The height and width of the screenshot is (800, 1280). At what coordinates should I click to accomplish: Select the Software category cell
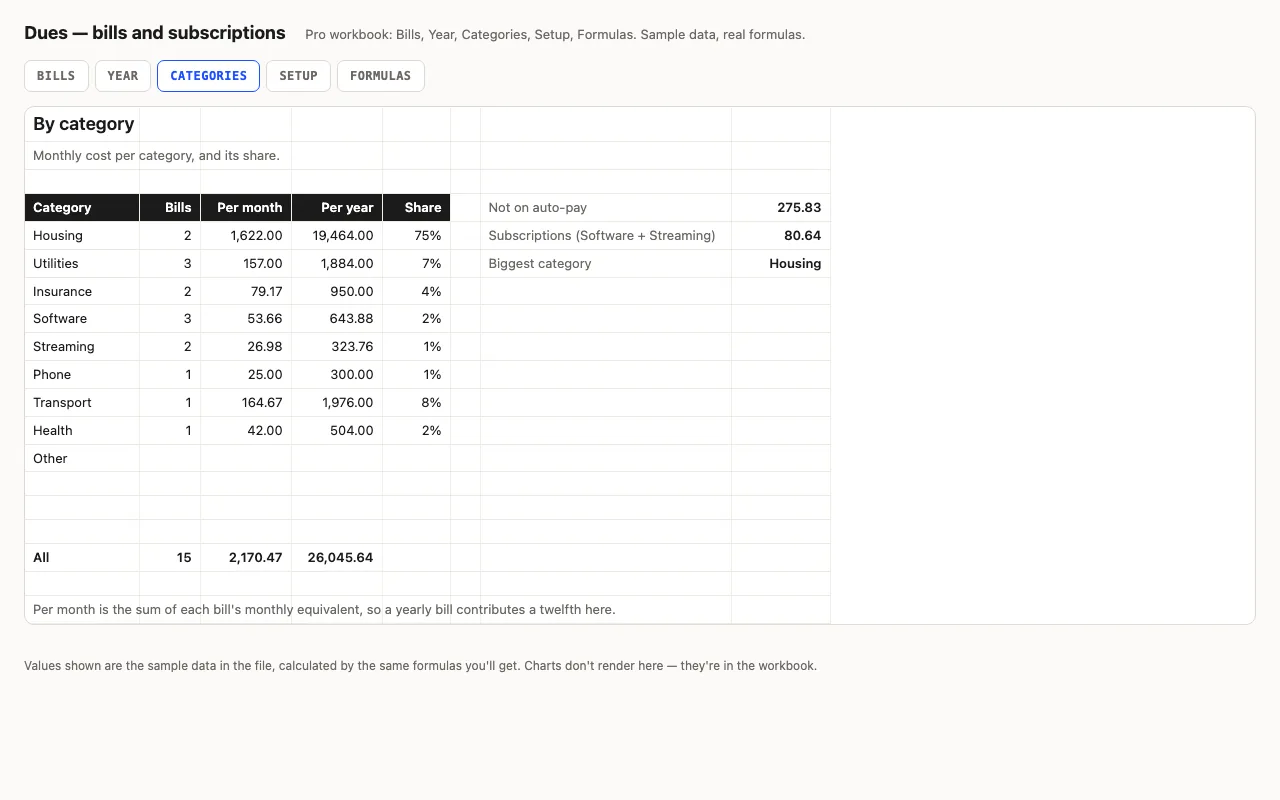[x=82, y=319]
